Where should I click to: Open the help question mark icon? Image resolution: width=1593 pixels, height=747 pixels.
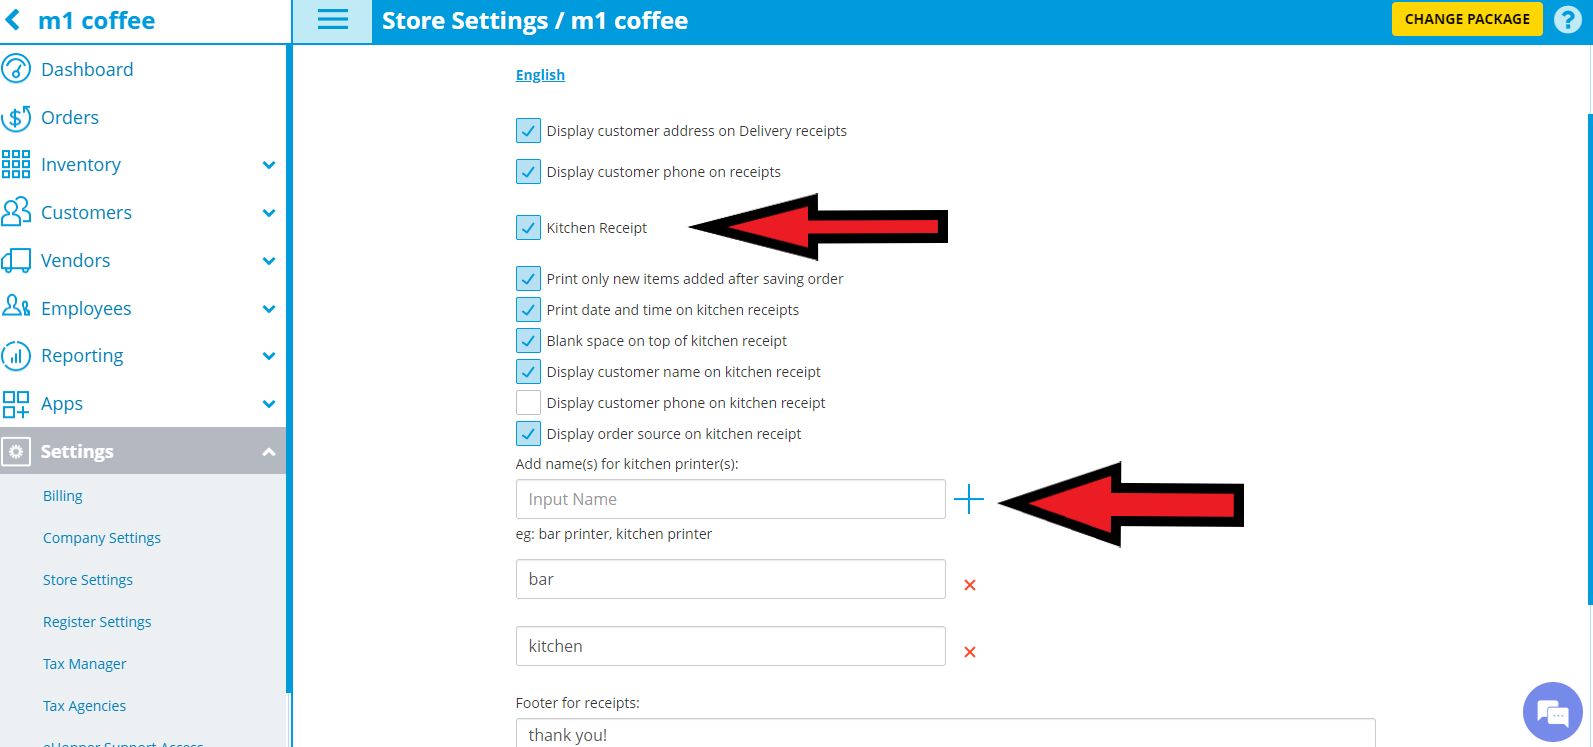pyautogui.click(x=1567, y=20)
